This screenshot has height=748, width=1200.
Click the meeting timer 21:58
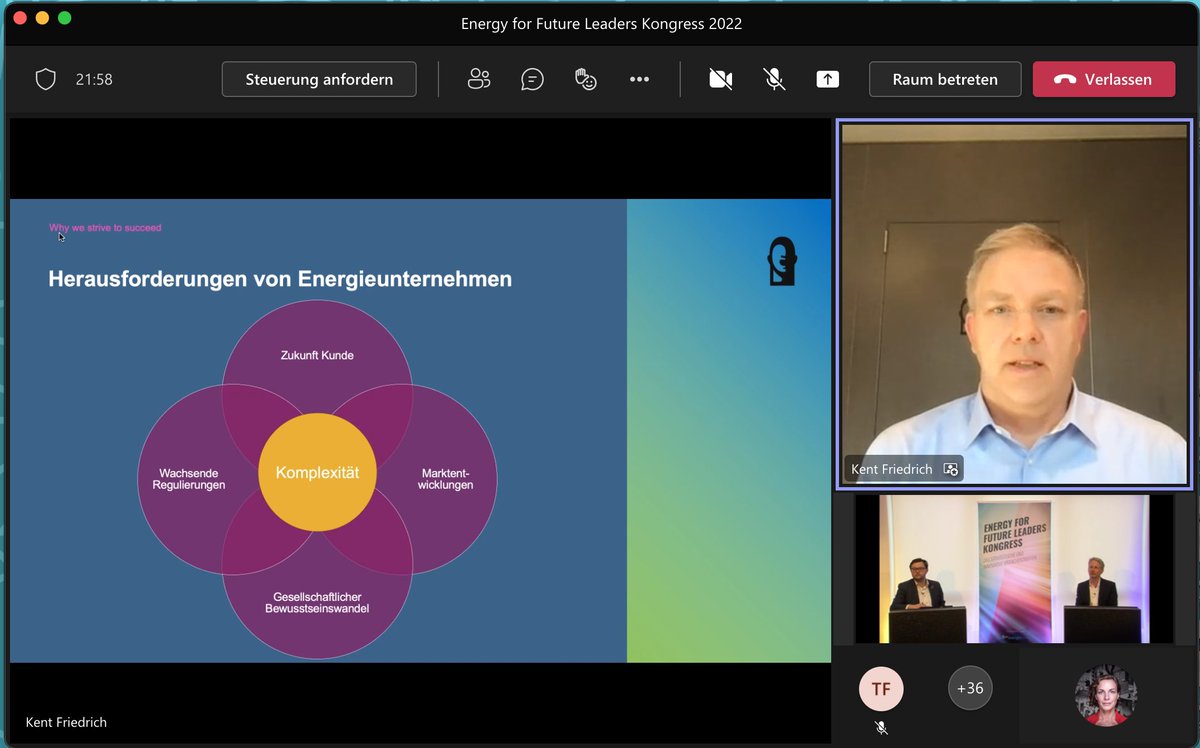pos(94,79)
